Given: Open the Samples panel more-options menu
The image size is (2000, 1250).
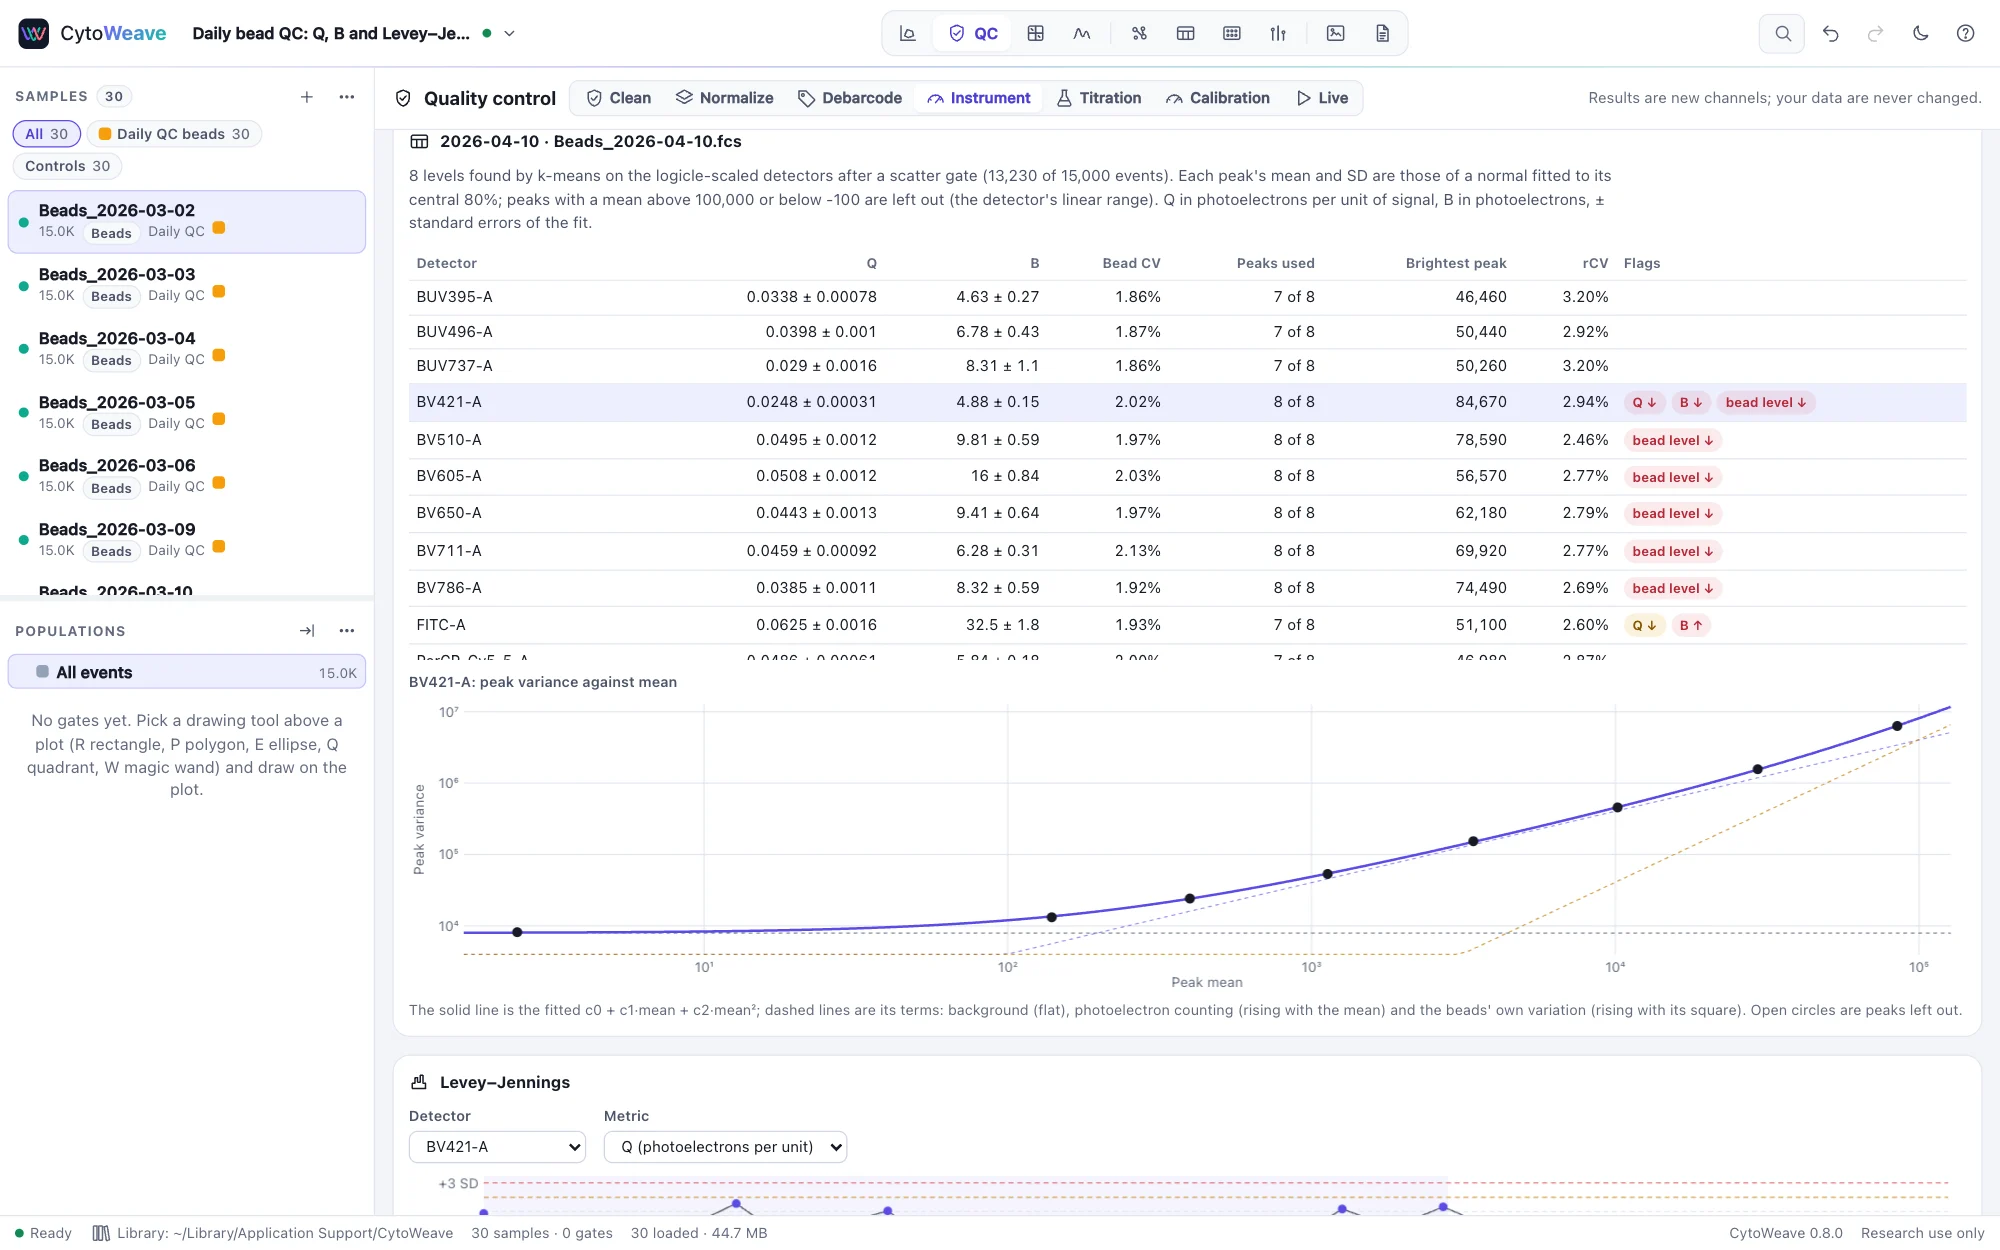Looking at the screenshot, I should point(347,97).
